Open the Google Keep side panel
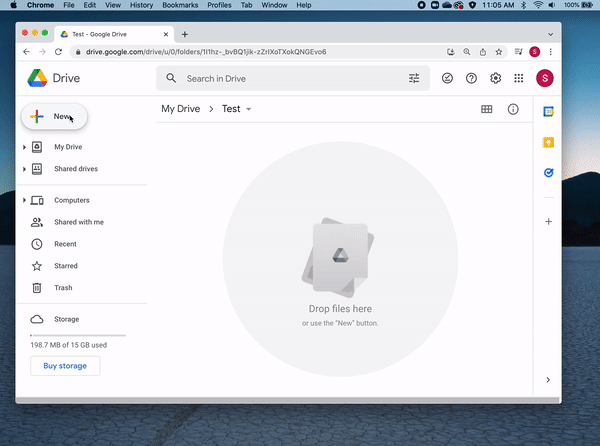The width and height of the screenshot is (600, 446). coord(548,142)
